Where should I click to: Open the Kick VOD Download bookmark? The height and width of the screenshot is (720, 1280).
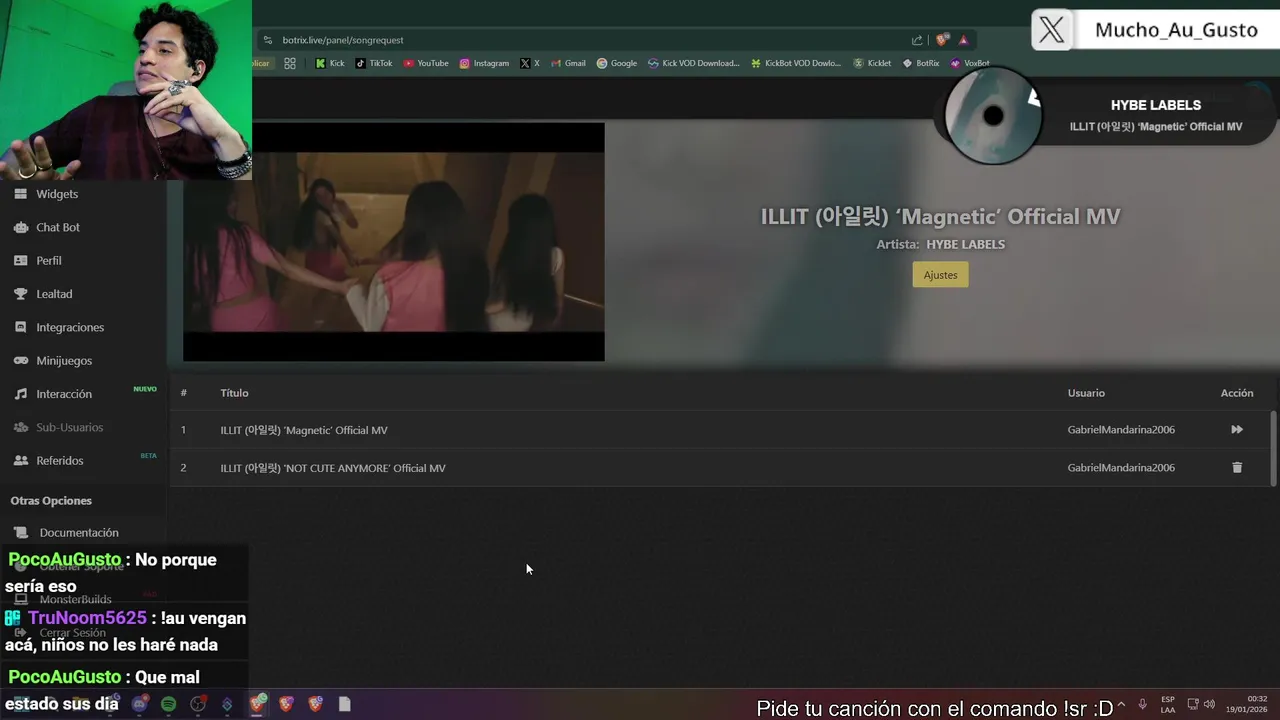pyautogui.click(x=694, y=63)
